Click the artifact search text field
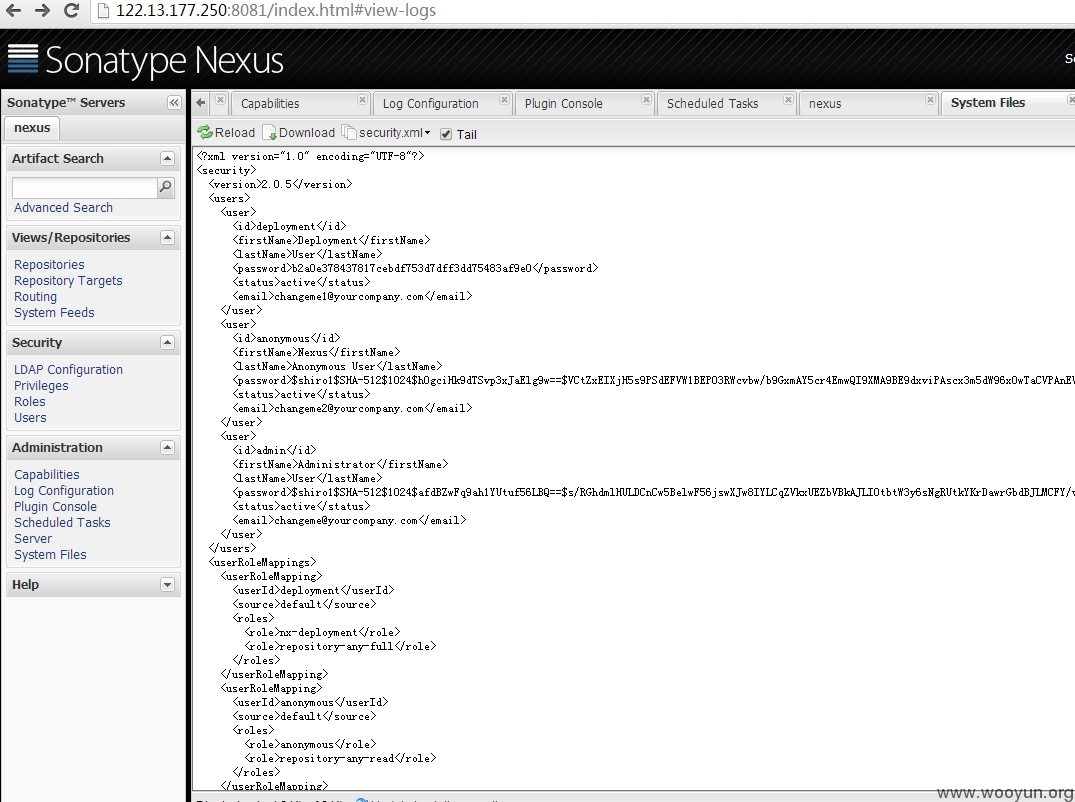 (x=84, y=187)
